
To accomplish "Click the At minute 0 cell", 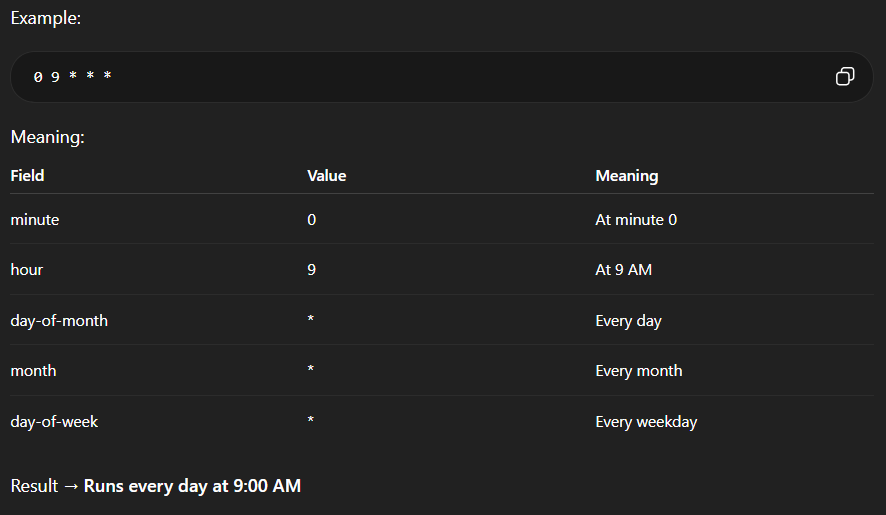I will pyautogui.click(x=636, y=220).
